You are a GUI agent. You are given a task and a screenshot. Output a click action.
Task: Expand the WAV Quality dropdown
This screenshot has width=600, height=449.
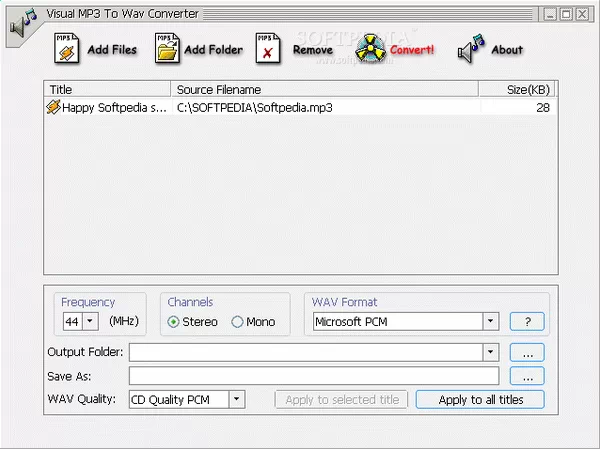[x=236, y=399]
